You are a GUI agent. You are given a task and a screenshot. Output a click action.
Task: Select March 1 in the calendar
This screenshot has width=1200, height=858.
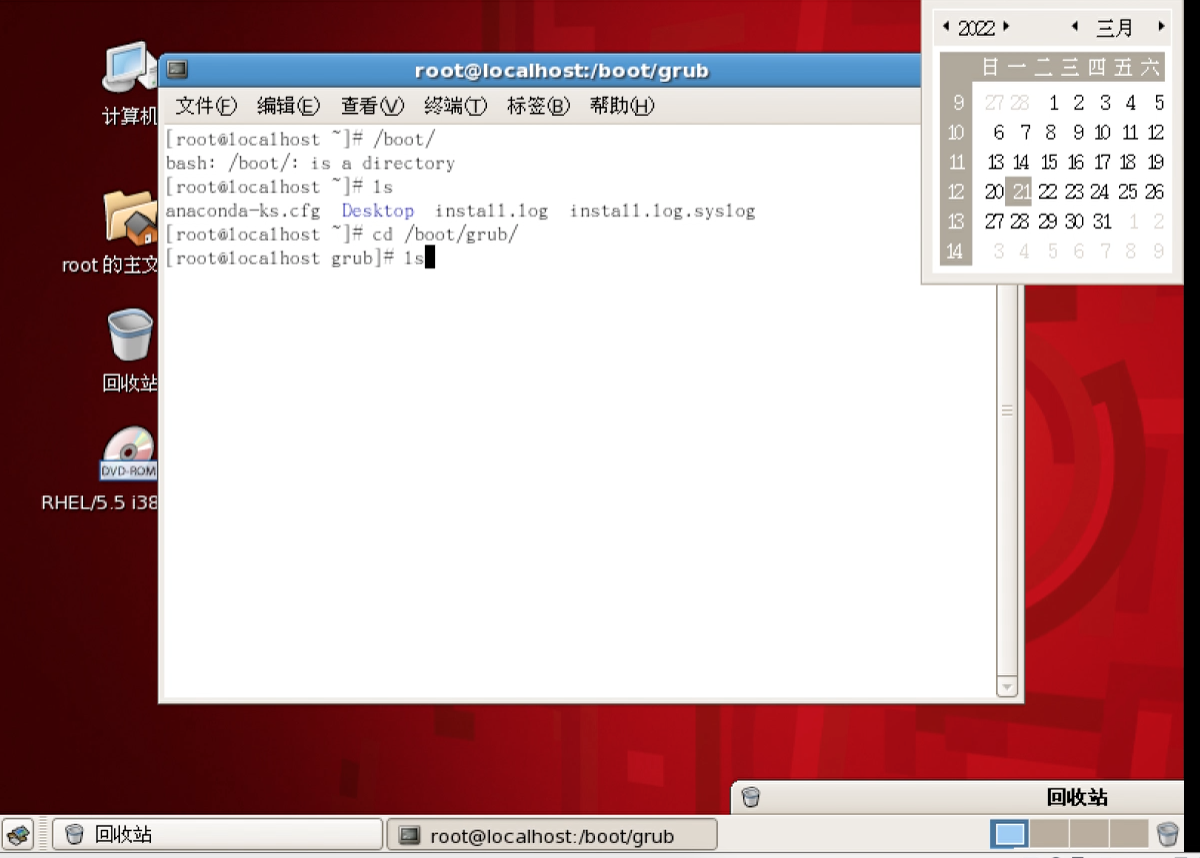[1053, 102]
